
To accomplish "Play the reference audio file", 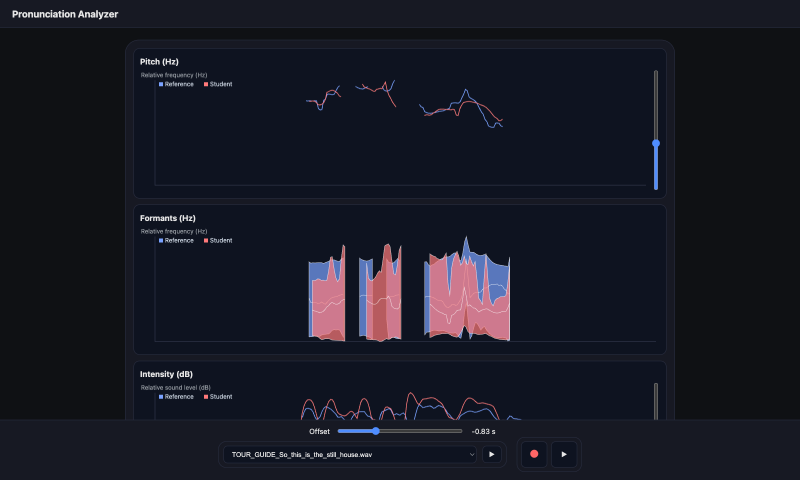I will [491, 454].
